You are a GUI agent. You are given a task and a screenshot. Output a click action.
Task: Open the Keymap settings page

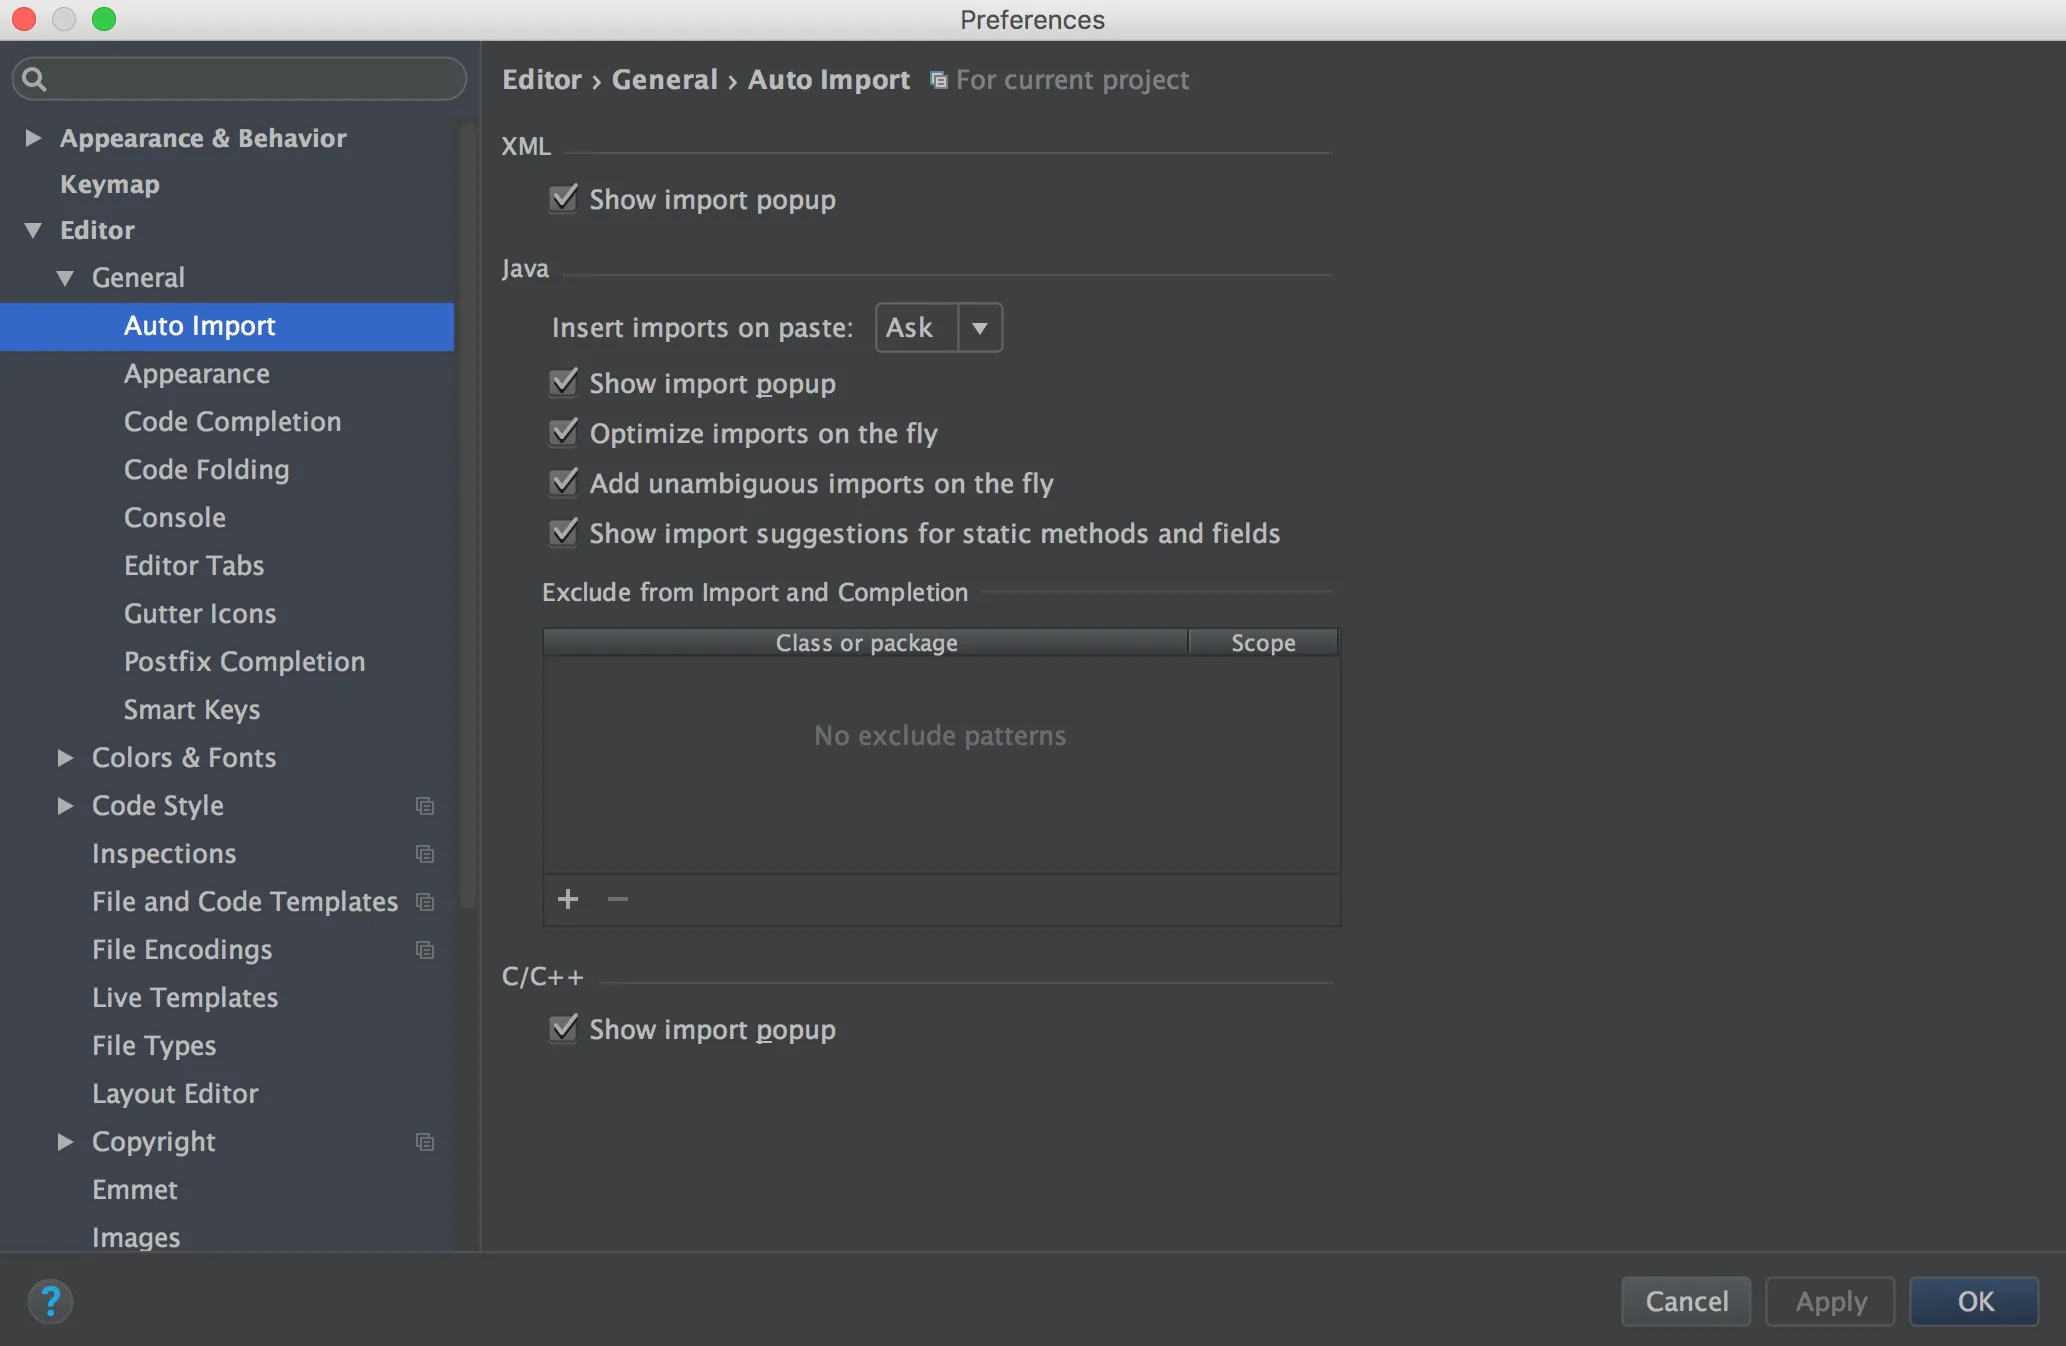pyautogui.click(x=110, y=185)
